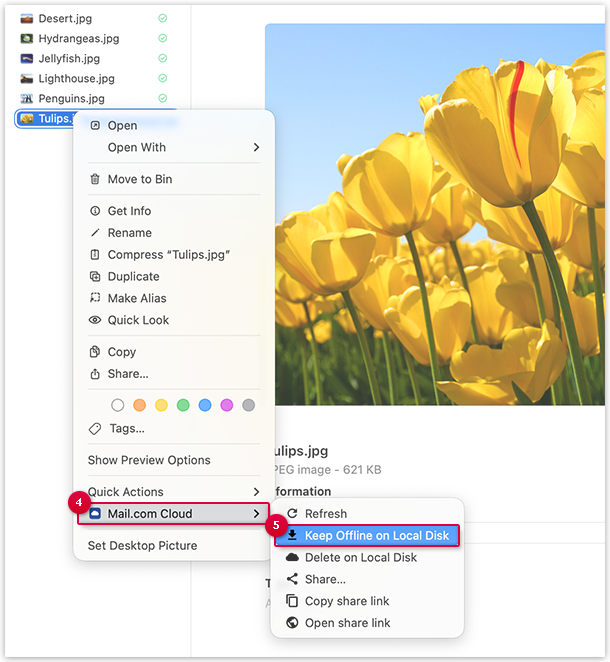Image resolution: width=610 pixels, height=662 pixels.
Task: Select the Lighthouse.jpg file in the list
Action: click(76, 79)
